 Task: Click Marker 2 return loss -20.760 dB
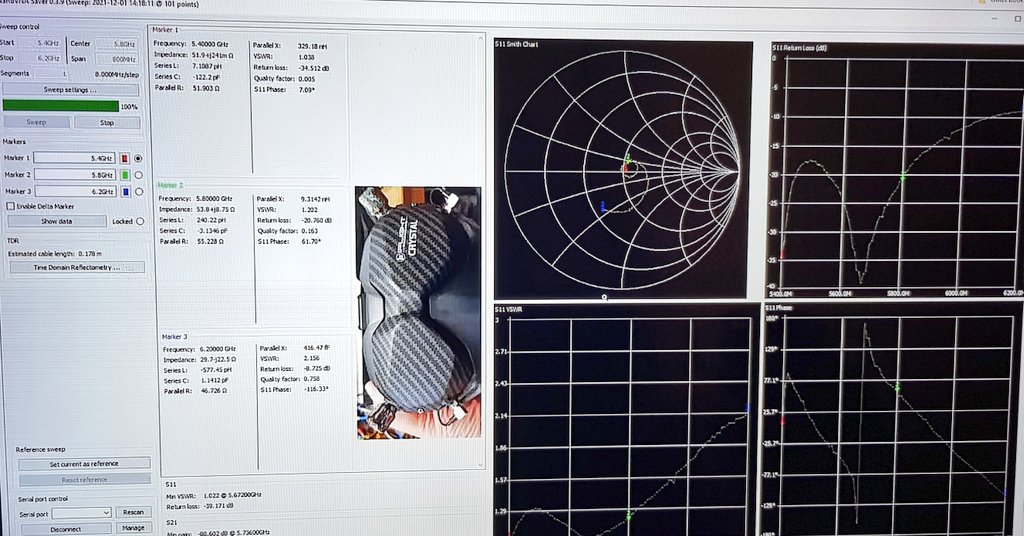tap(316, 221)
